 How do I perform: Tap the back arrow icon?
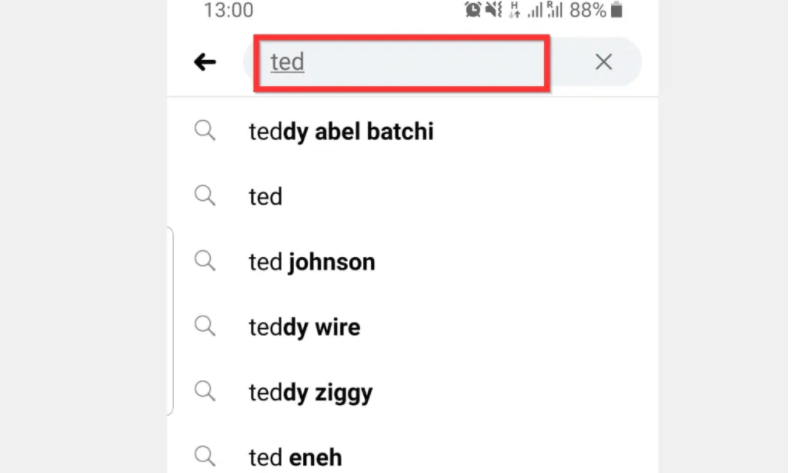coord(205,62)
